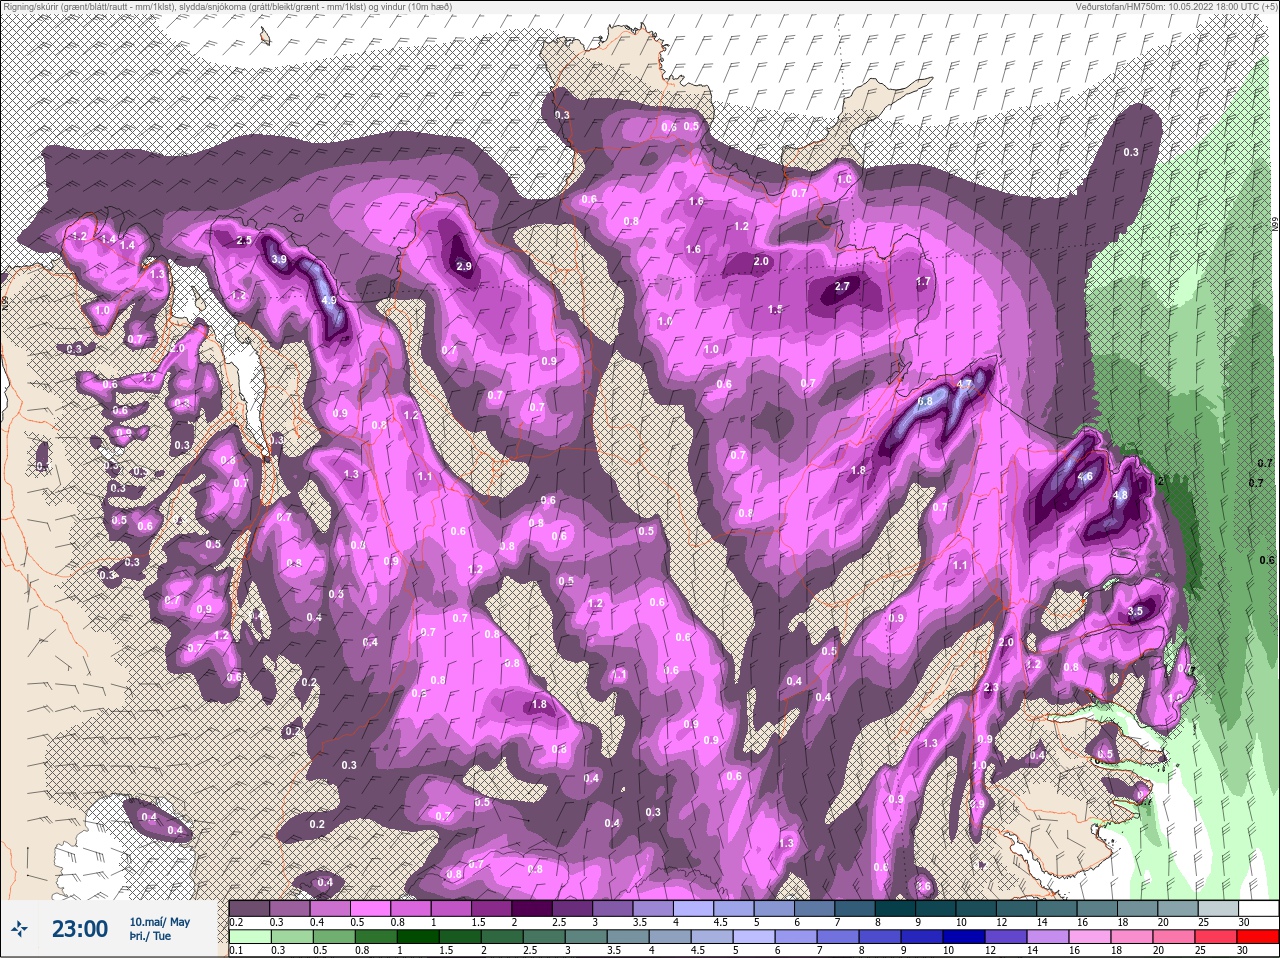Click the date label '10.maí/ May'
Viewport: 1280px width, 958px height.
pyautogui.click(x=160, y=922)
